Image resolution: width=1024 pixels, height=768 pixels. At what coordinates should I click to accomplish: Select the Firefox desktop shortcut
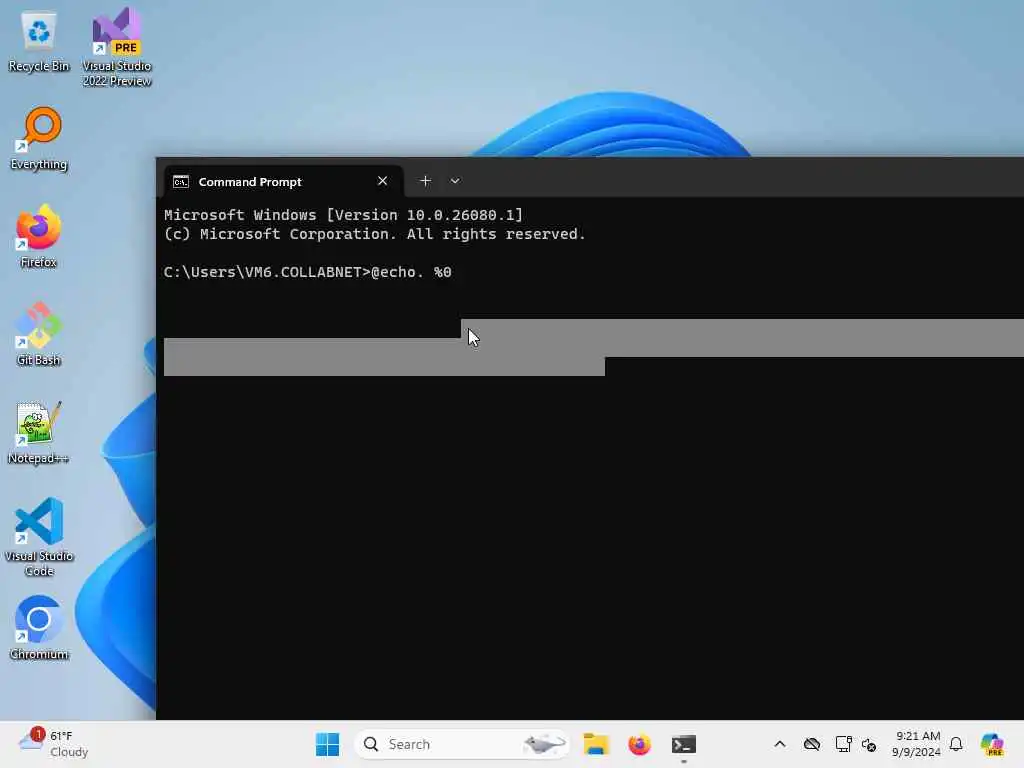pos(39,236)
